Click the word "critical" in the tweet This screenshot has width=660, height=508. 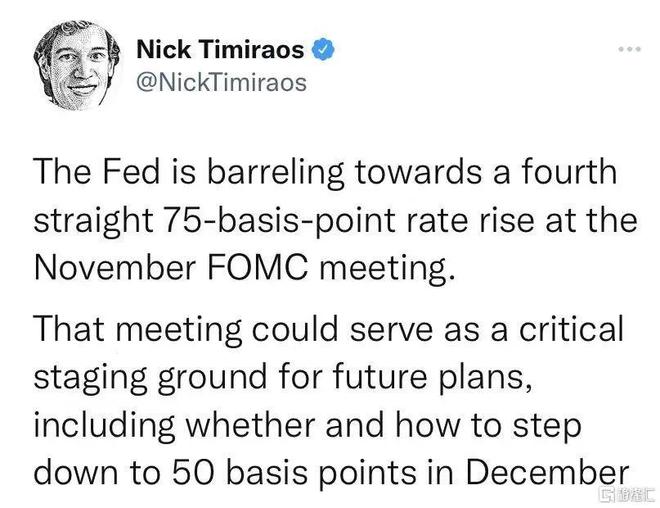coord(571,328)
